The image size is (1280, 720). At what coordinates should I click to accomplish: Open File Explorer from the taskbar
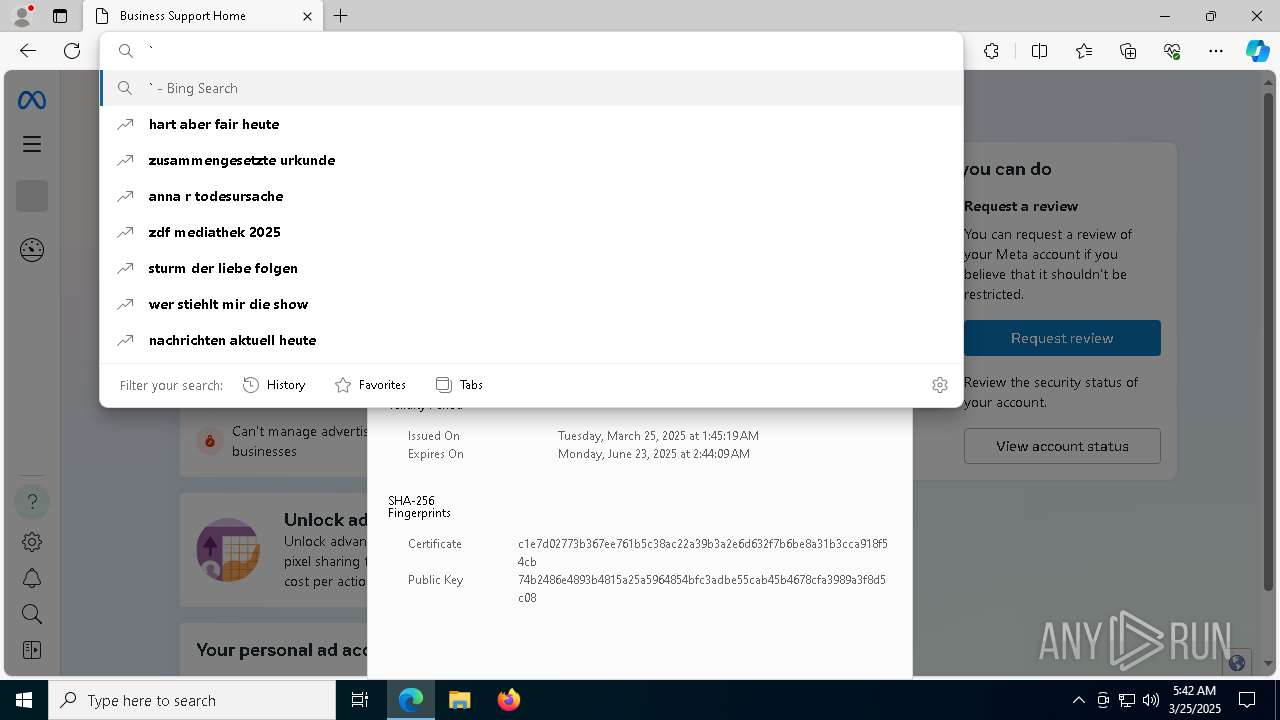tap(459, 700)
